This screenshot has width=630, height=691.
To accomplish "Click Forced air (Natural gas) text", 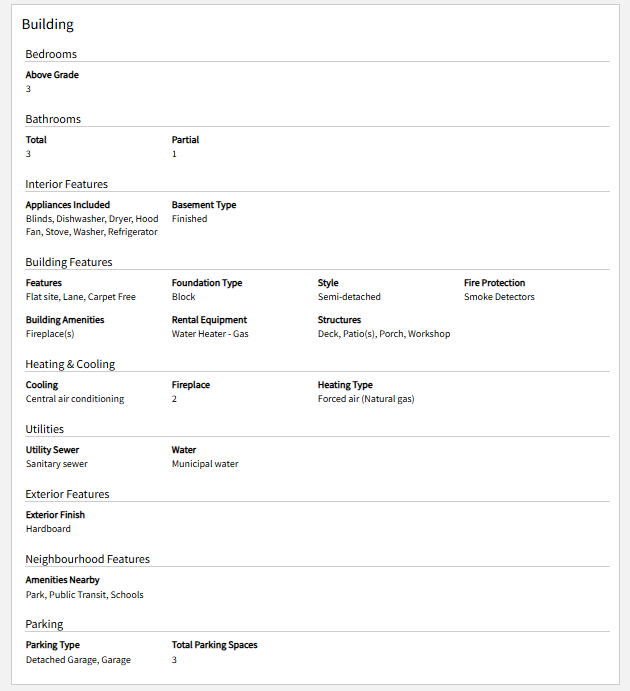I will [x=366, y=399].
